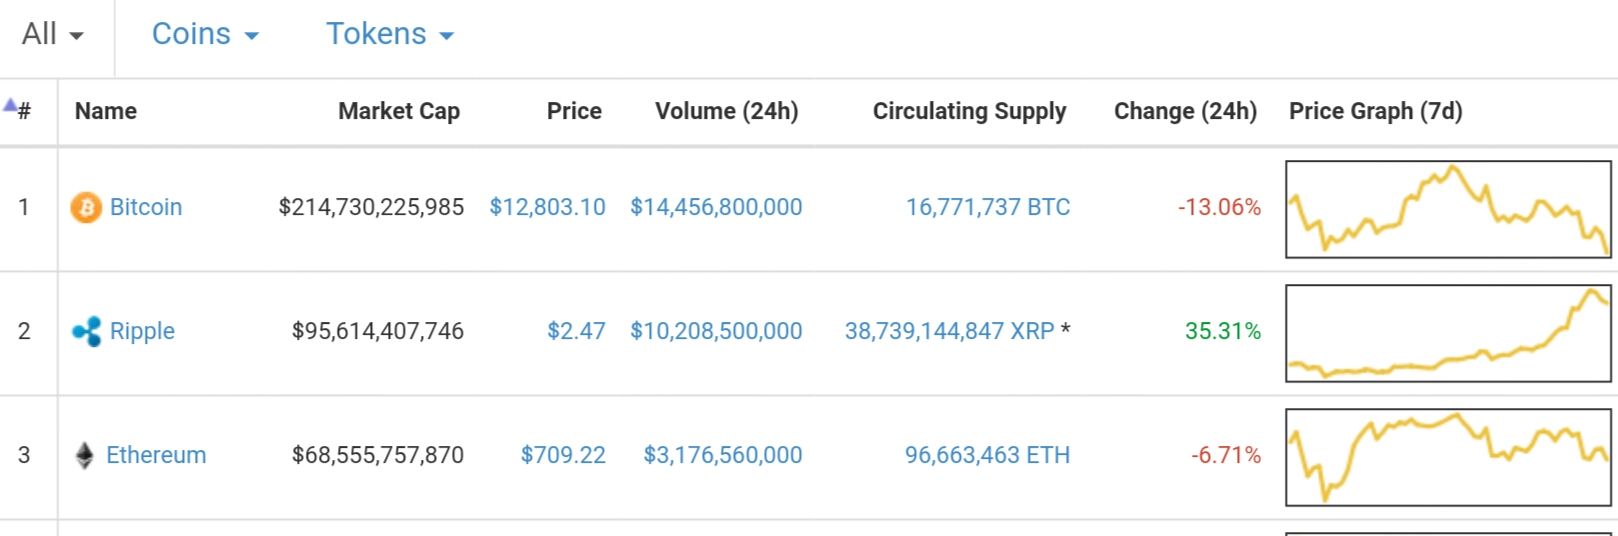
Task: Click Ethereum supply 96,663,463 ETH
Action: point(988,455)
